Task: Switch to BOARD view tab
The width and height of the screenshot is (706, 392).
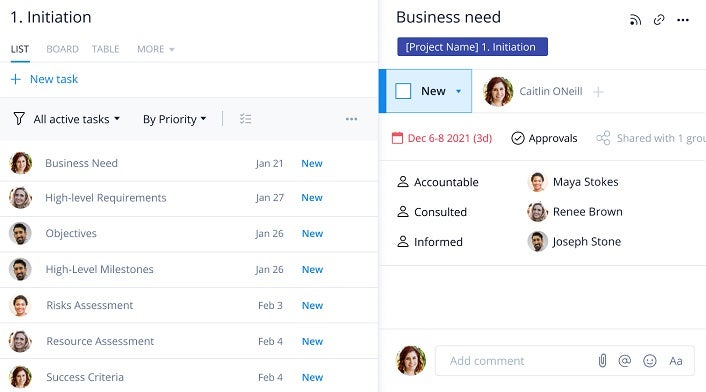Action: (x=62, y=49)
